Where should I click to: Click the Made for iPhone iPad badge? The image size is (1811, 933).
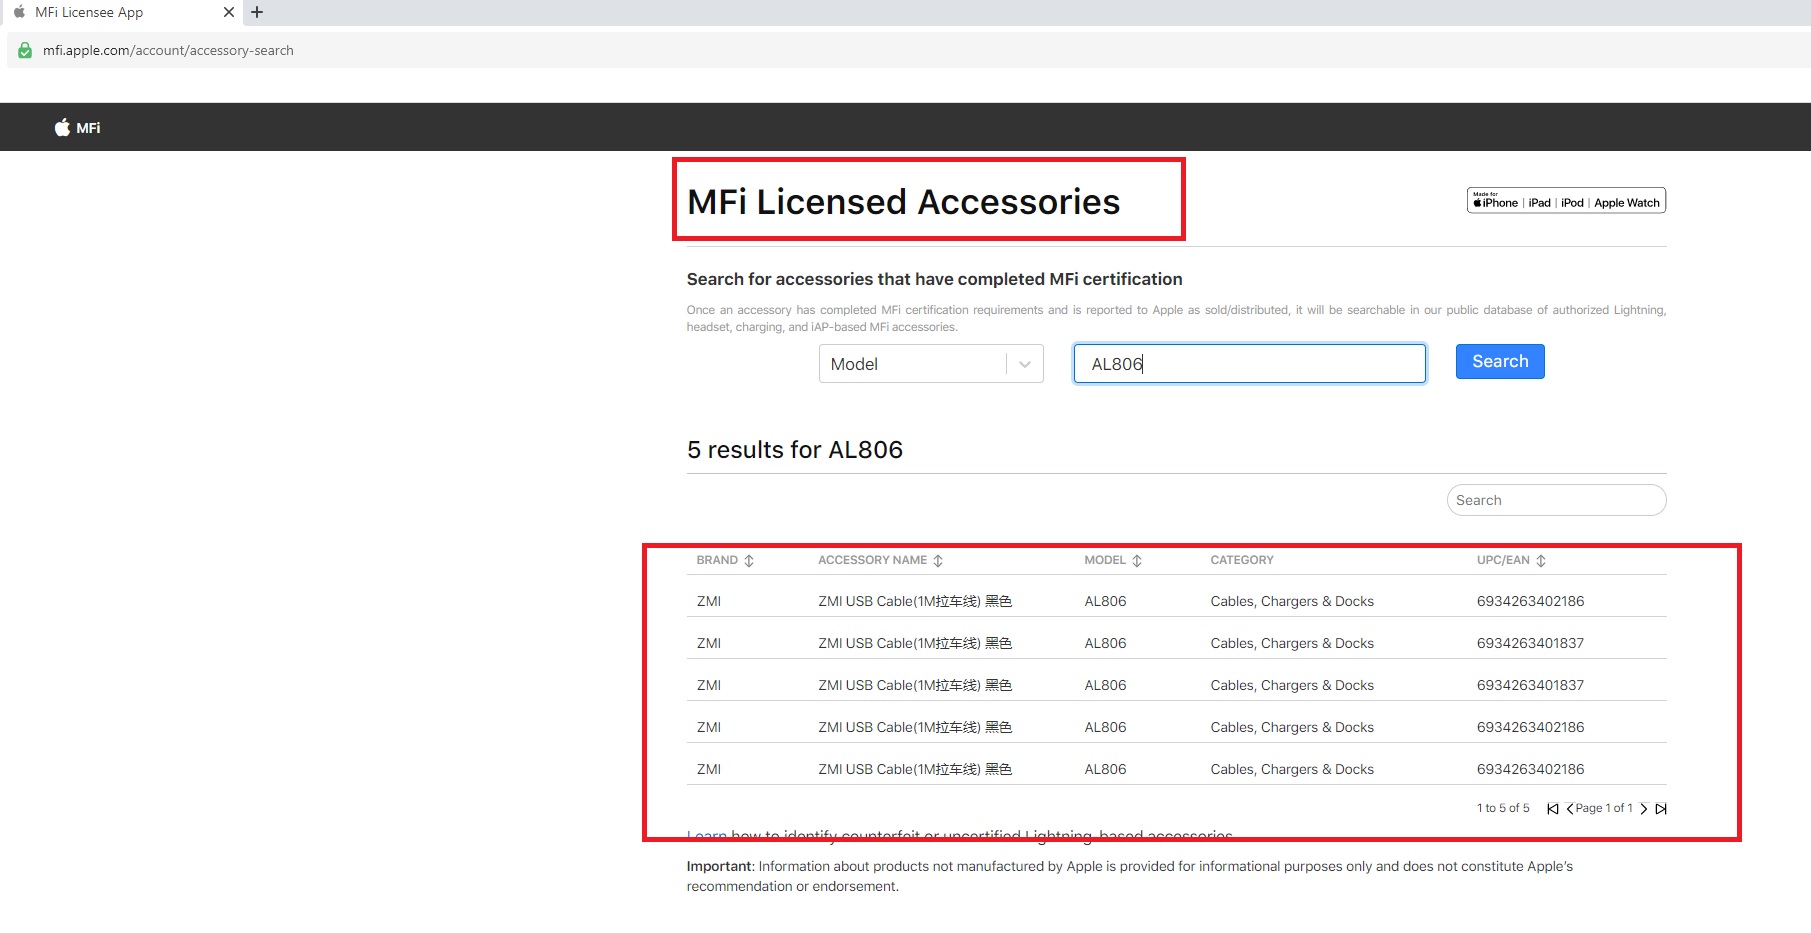click(1565, 201)
